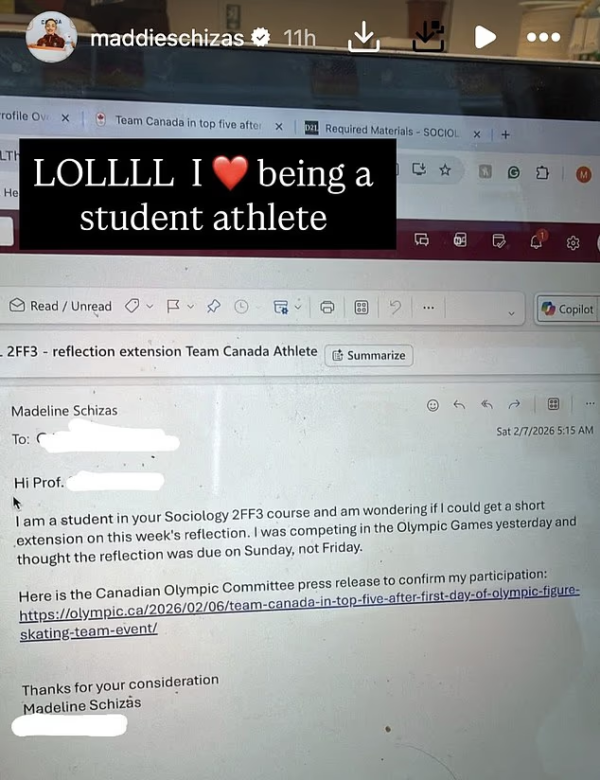Print the email using printer icon
The width and height of the screenshot is (600, 780).
pyautogui.click(x=327, y=307)
